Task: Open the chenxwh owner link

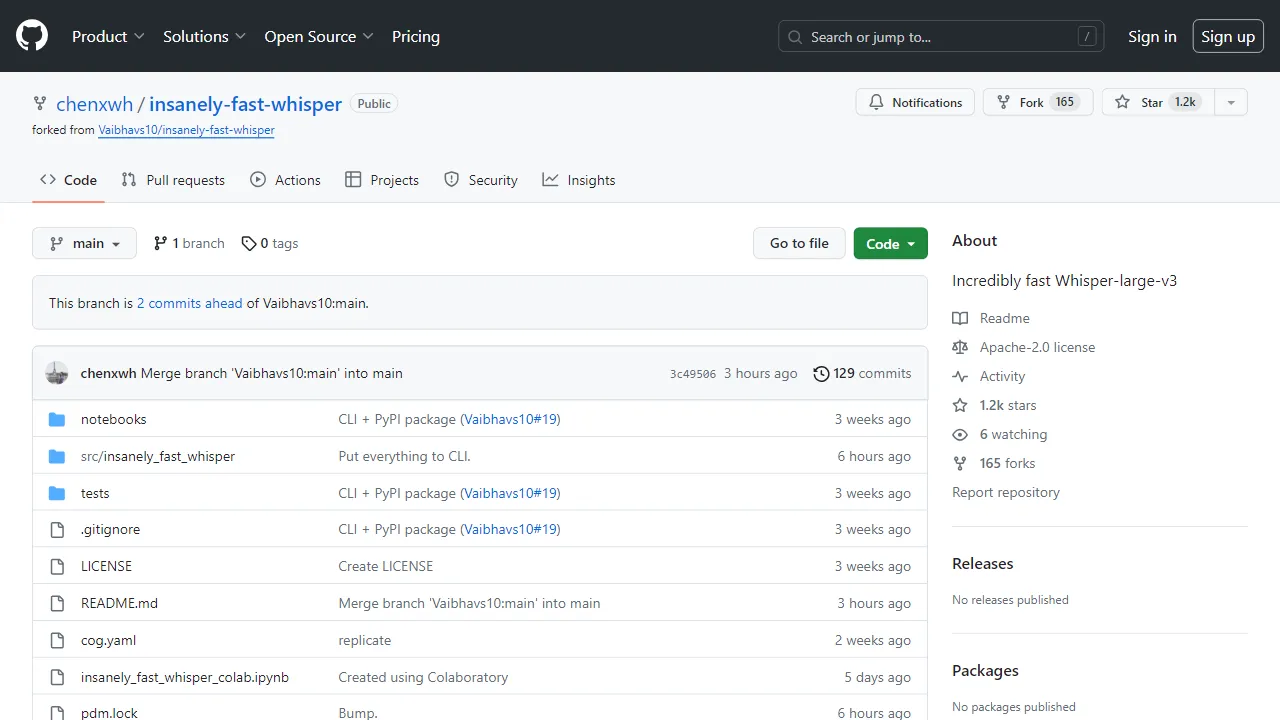Action: tap(95, 104)
